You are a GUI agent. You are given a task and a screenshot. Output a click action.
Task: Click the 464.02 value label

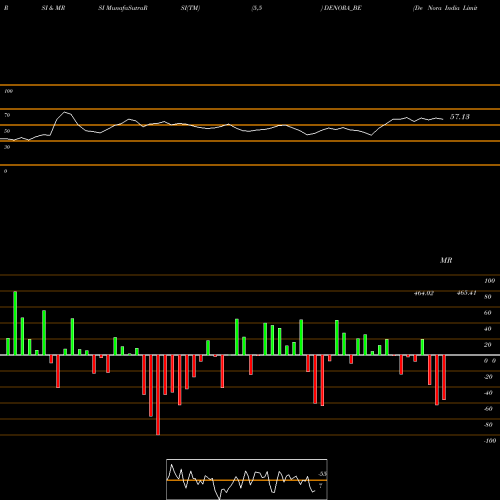[424, 293]
